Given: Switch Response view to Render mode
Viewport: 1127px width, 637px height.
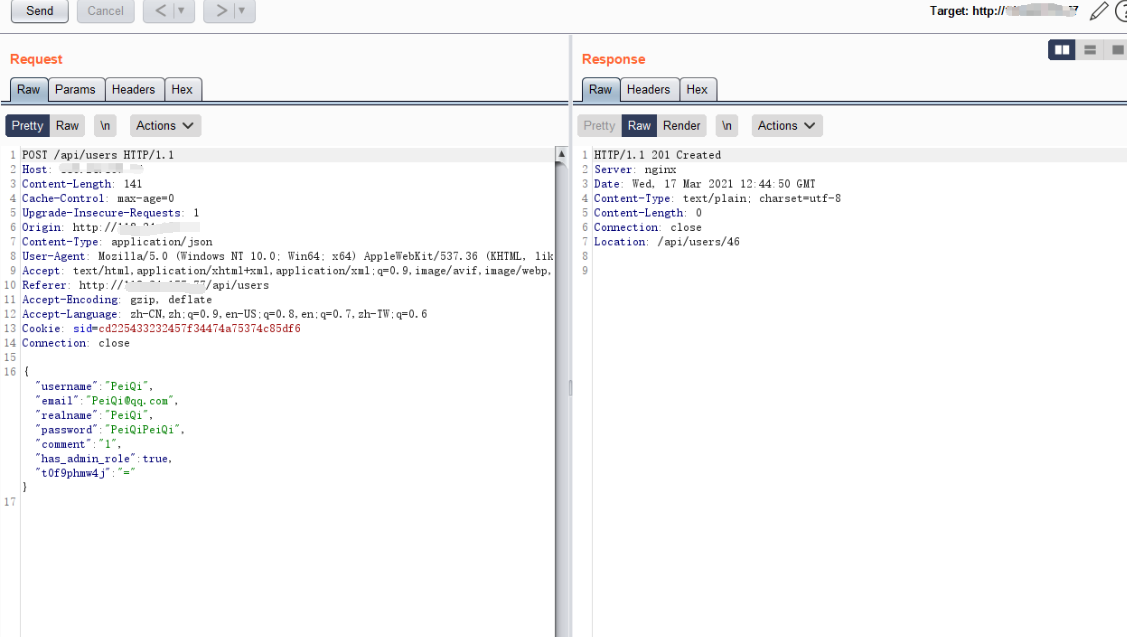Looking at the screenshot, I should [682, 125].
